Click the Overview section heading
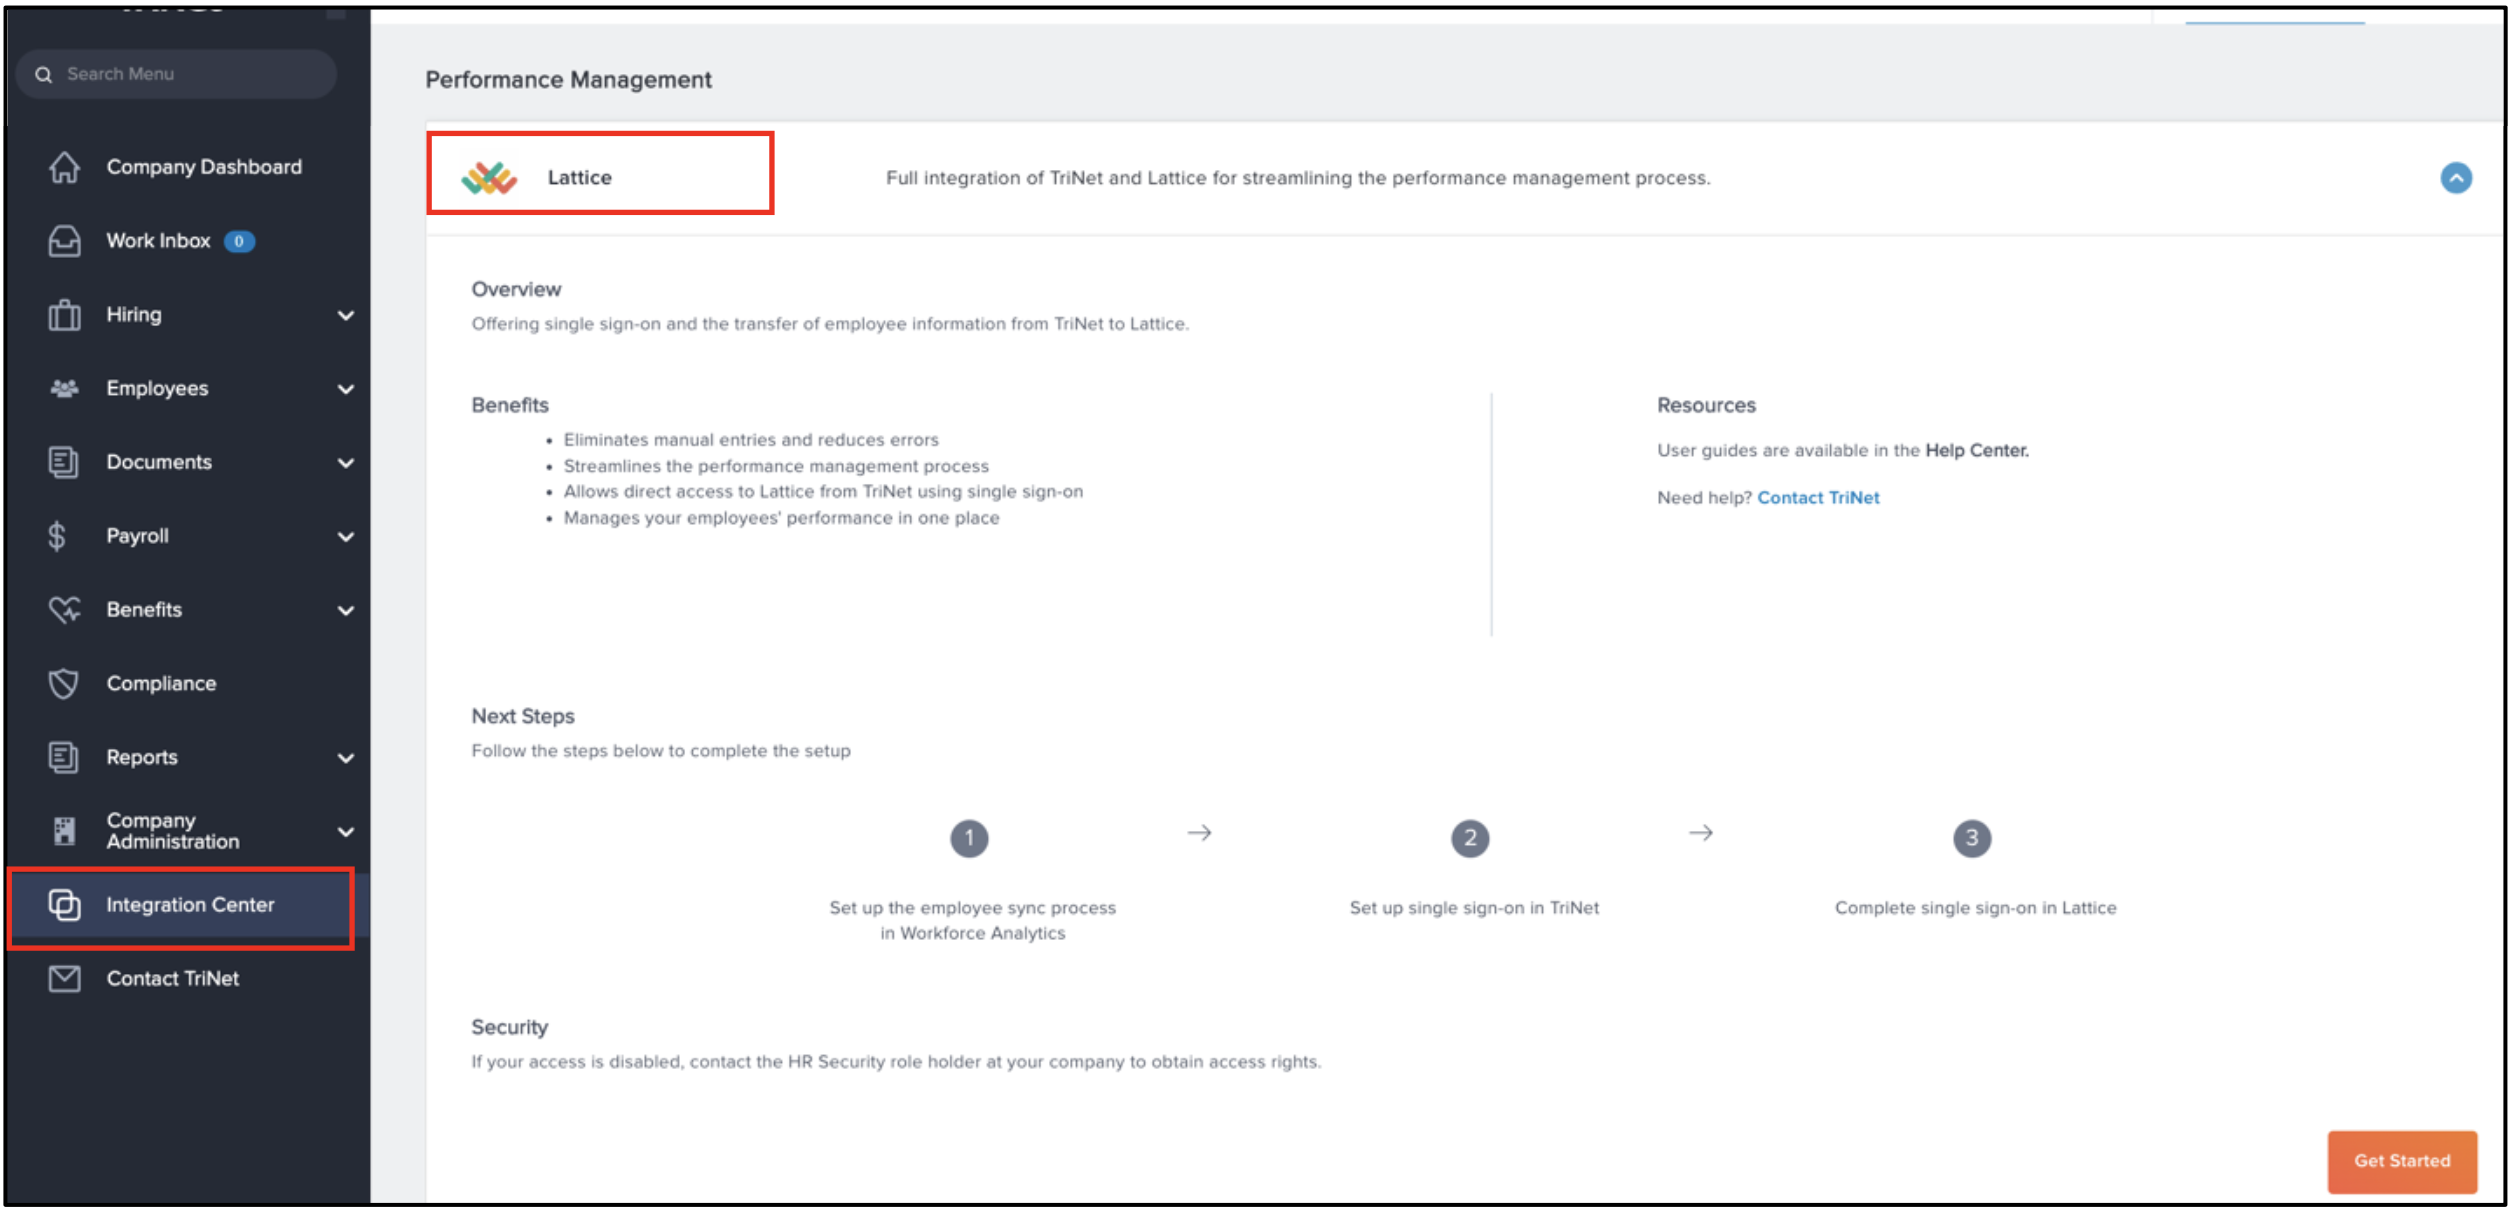This screenshot has width=2519, height=1216. (517, 290)
